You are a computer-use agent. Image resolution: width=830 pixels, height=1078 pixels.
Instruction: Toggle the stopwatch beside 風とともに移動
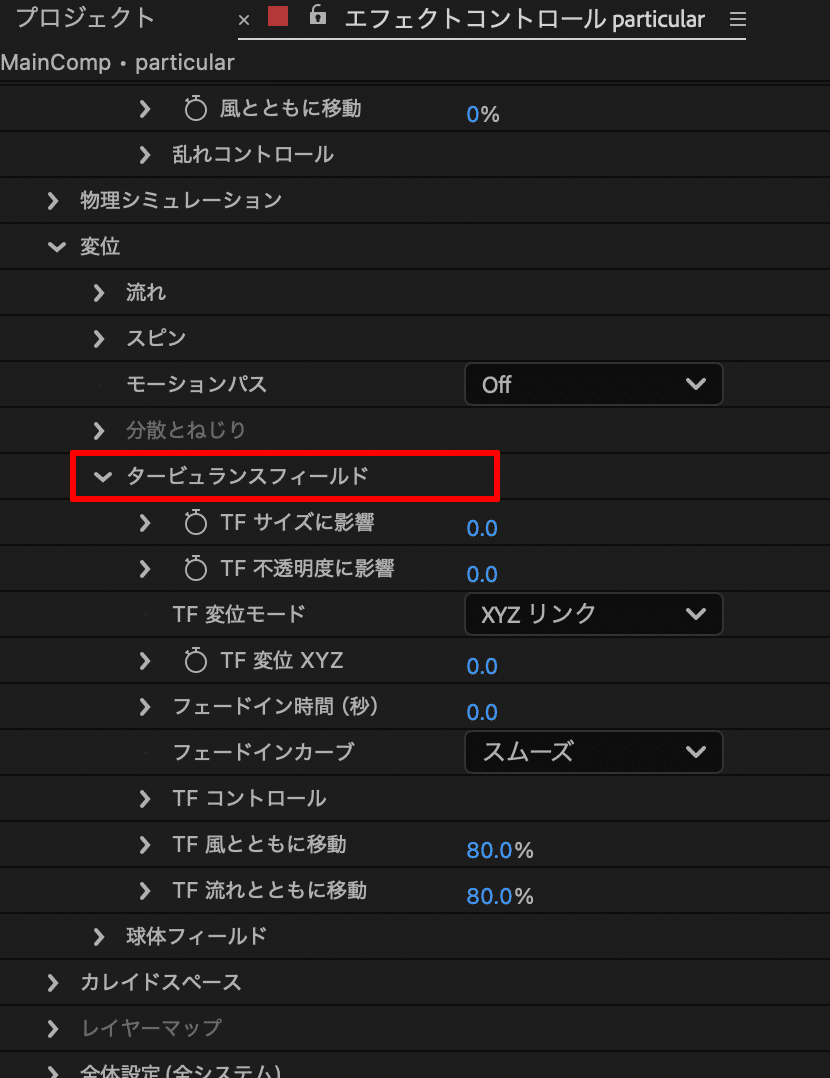pyautogui.click(x=196, y=108)
